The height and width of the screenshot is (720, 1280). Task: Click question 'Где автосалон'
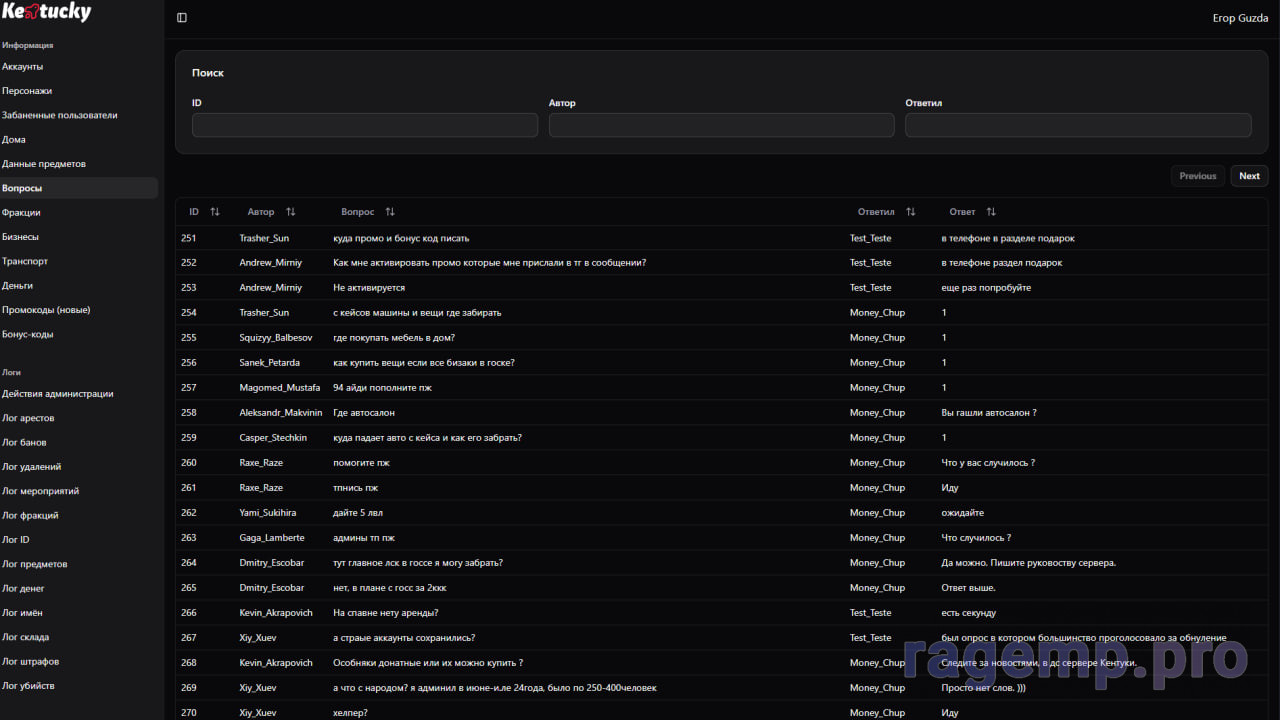(x=364, y=413)
